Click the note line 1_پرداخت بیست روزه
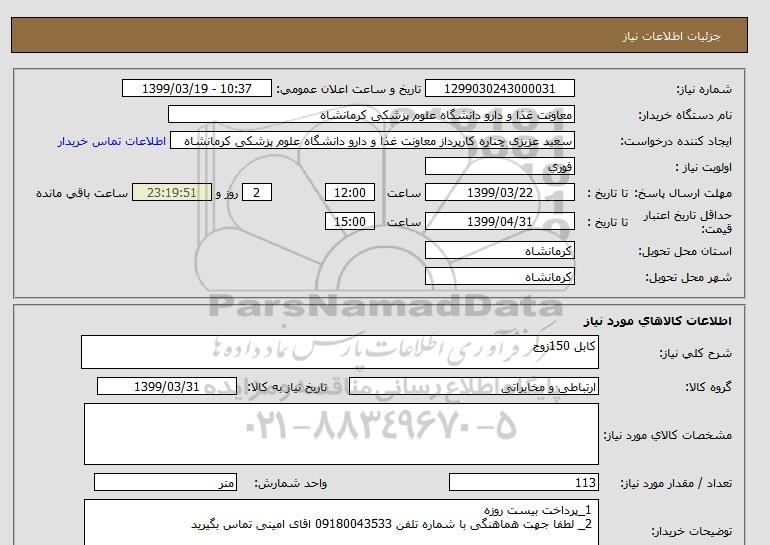The width and height of the screenshot is (770, 545). click(538, 510)
